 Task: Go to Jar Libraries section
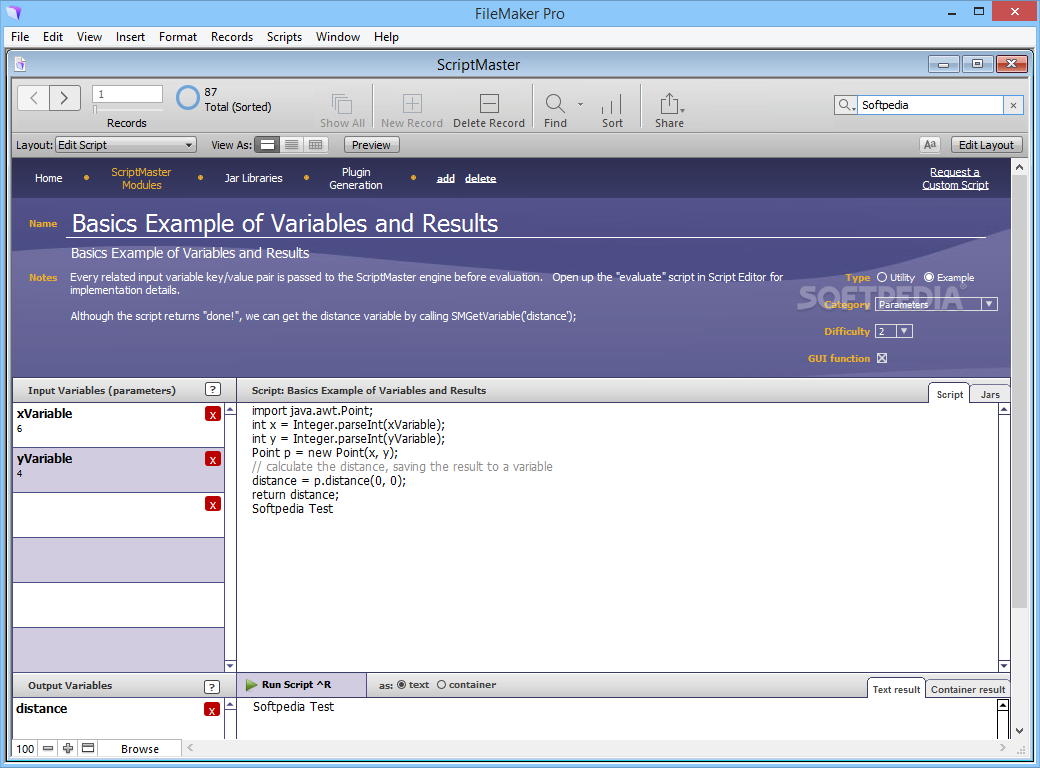click(x=253, y=178)
